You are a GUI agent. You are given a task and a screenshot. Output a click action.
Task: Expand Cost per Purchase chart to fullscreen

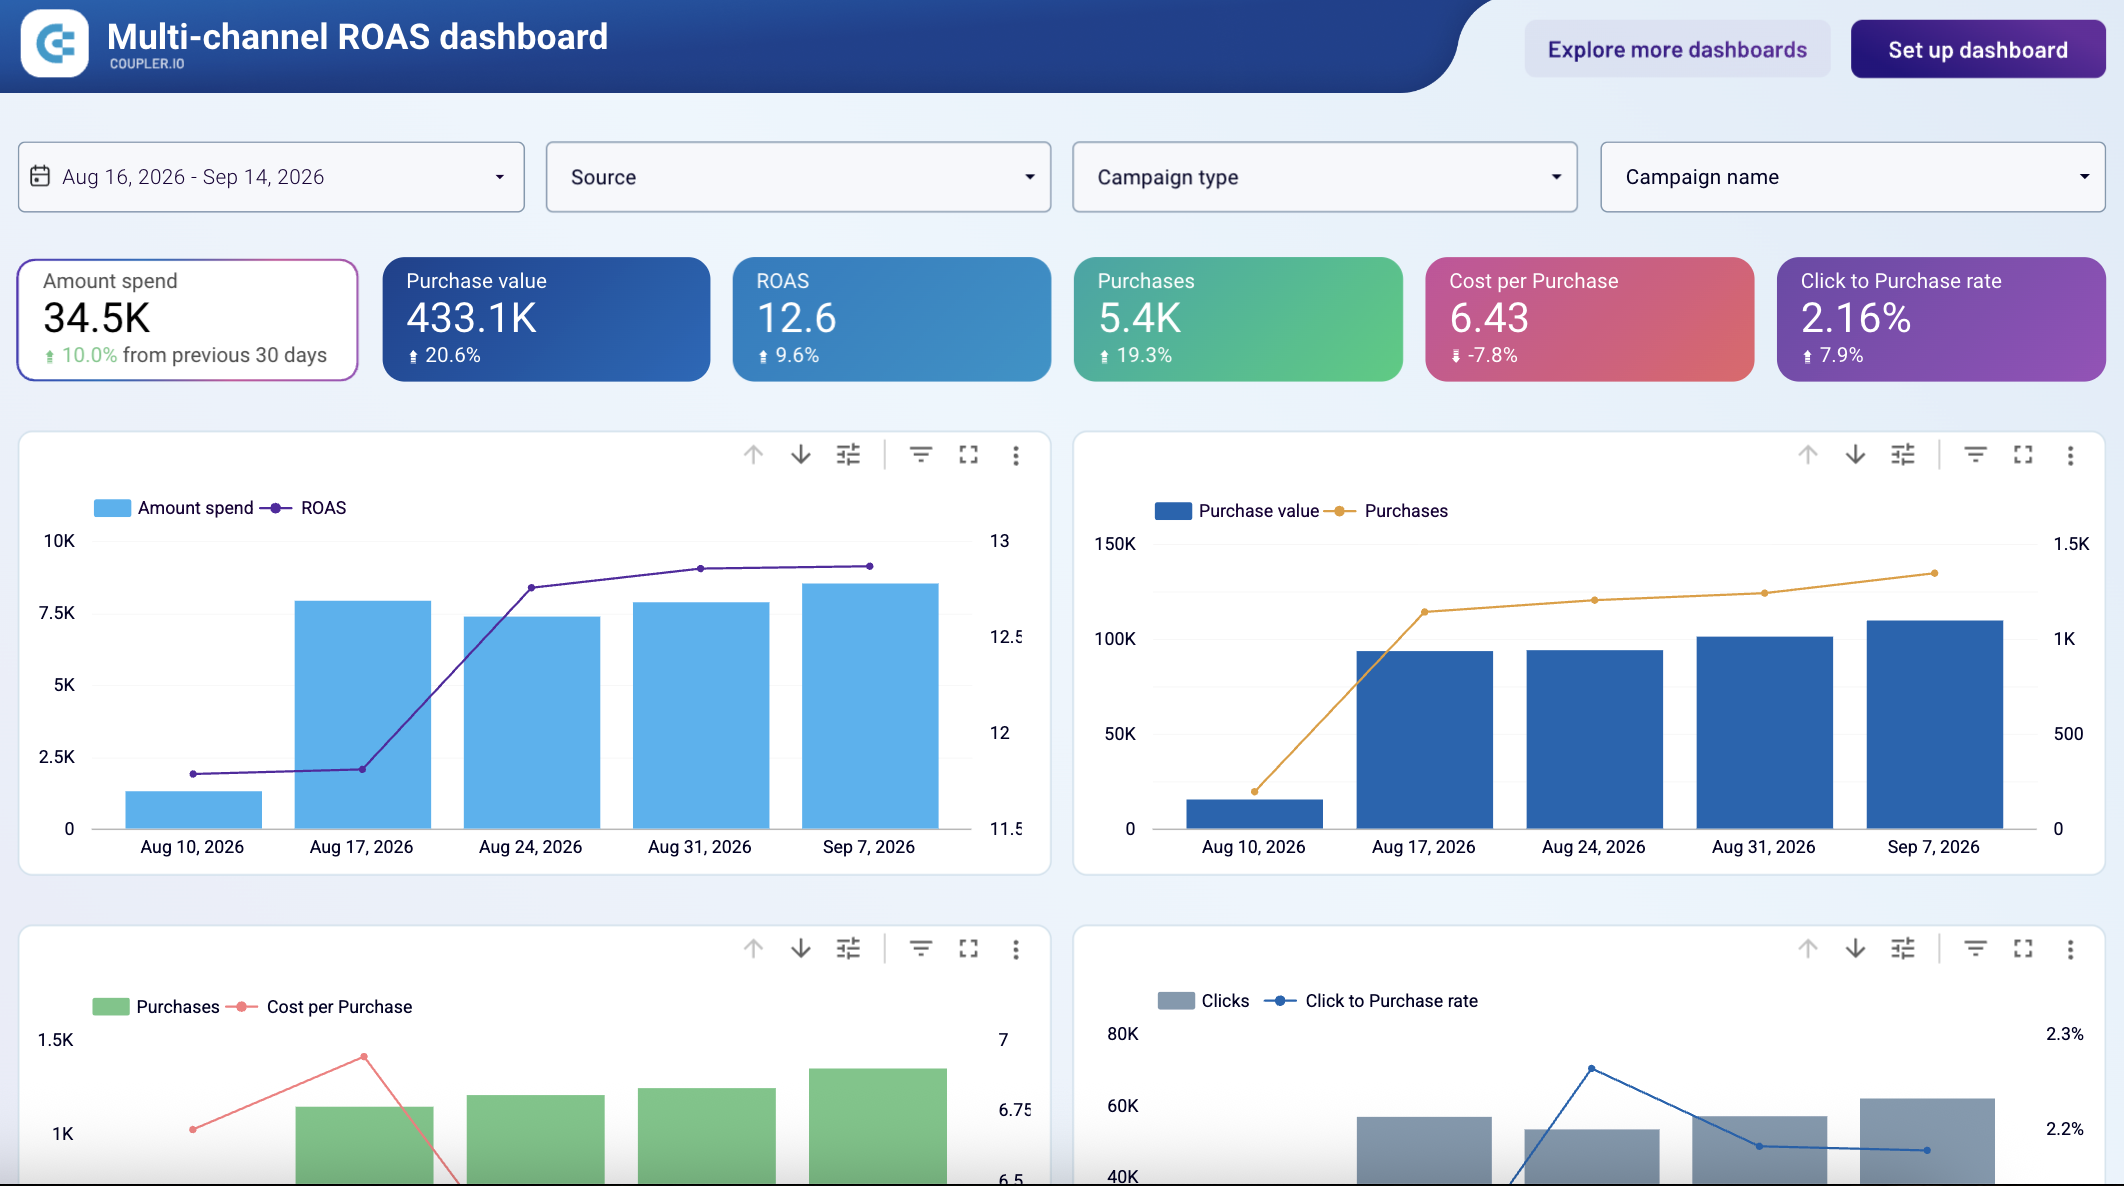click(x=968, y=948)
